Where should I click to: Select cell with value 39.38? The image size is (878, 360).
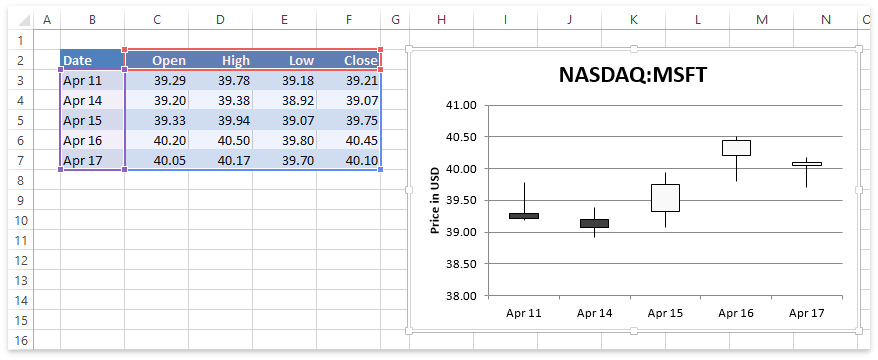(221, 100)
